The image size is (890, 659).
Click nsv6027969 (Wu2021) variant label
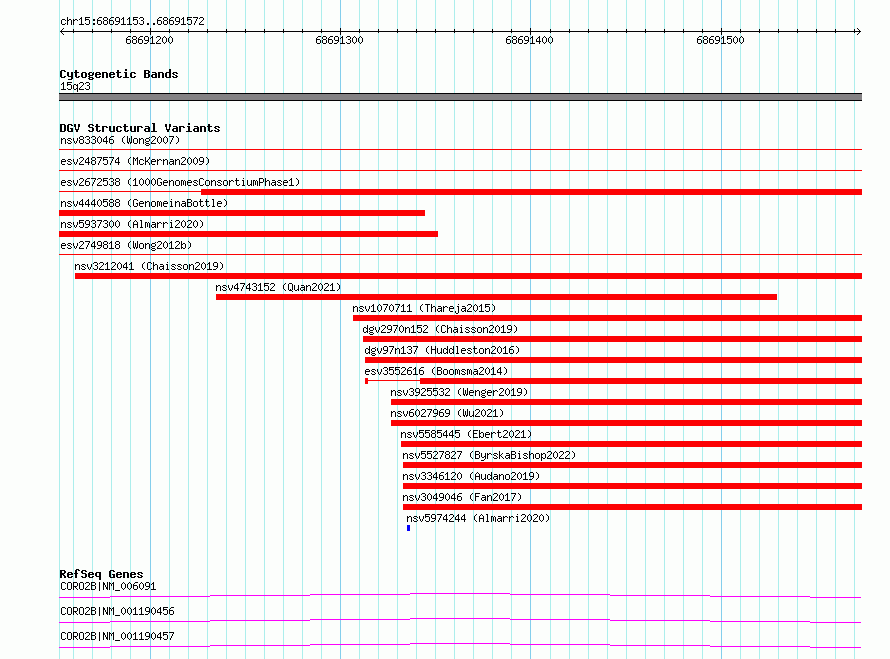point(447,413)
